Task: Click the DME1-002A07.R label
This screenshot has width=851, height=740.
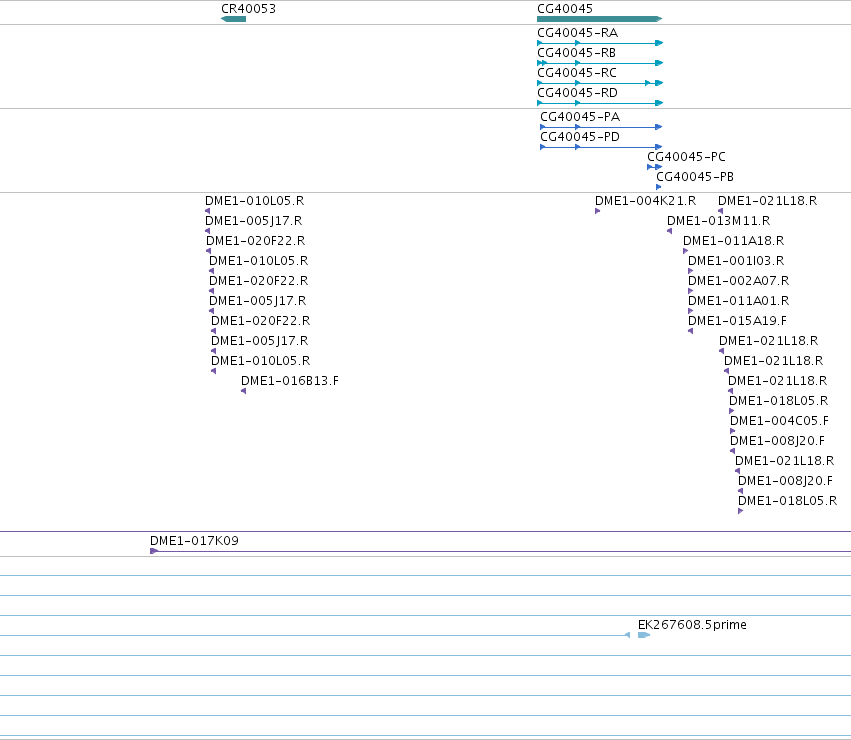Action: (x=739, y=281)
